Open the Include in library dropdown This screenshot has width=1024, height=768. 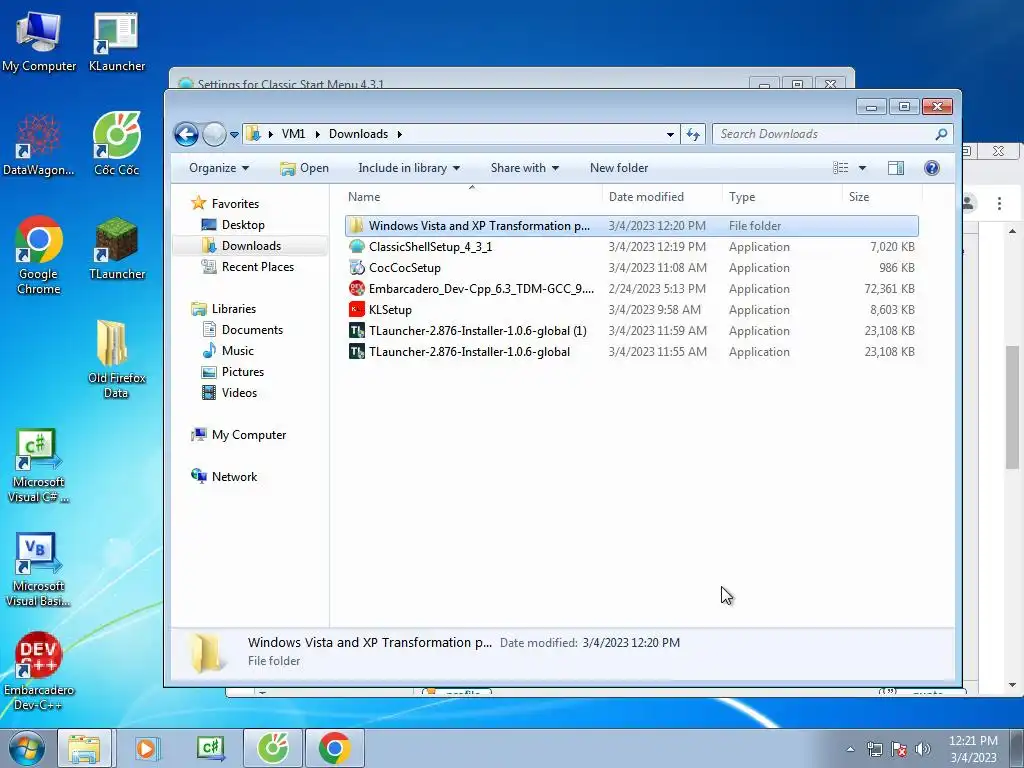409,168
